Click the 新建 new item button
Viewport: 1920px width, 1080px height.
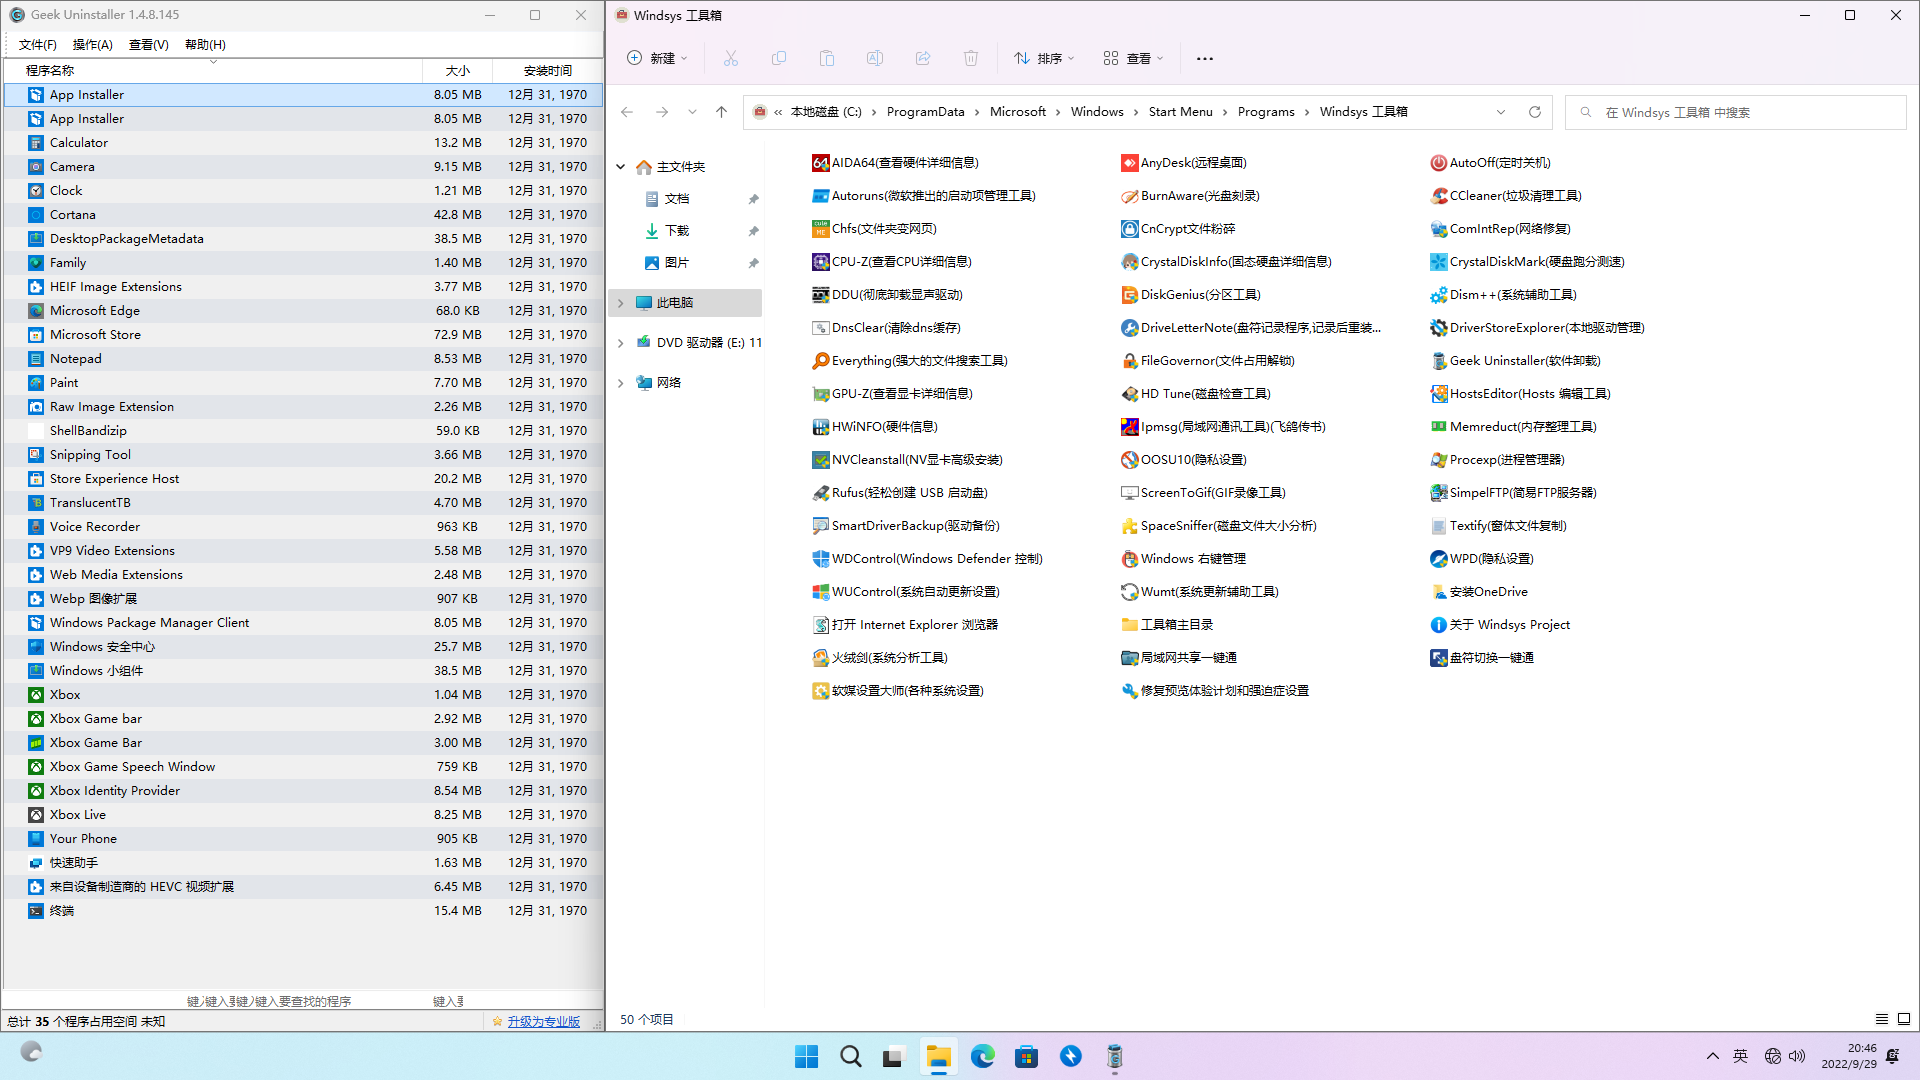pos(657,58)
